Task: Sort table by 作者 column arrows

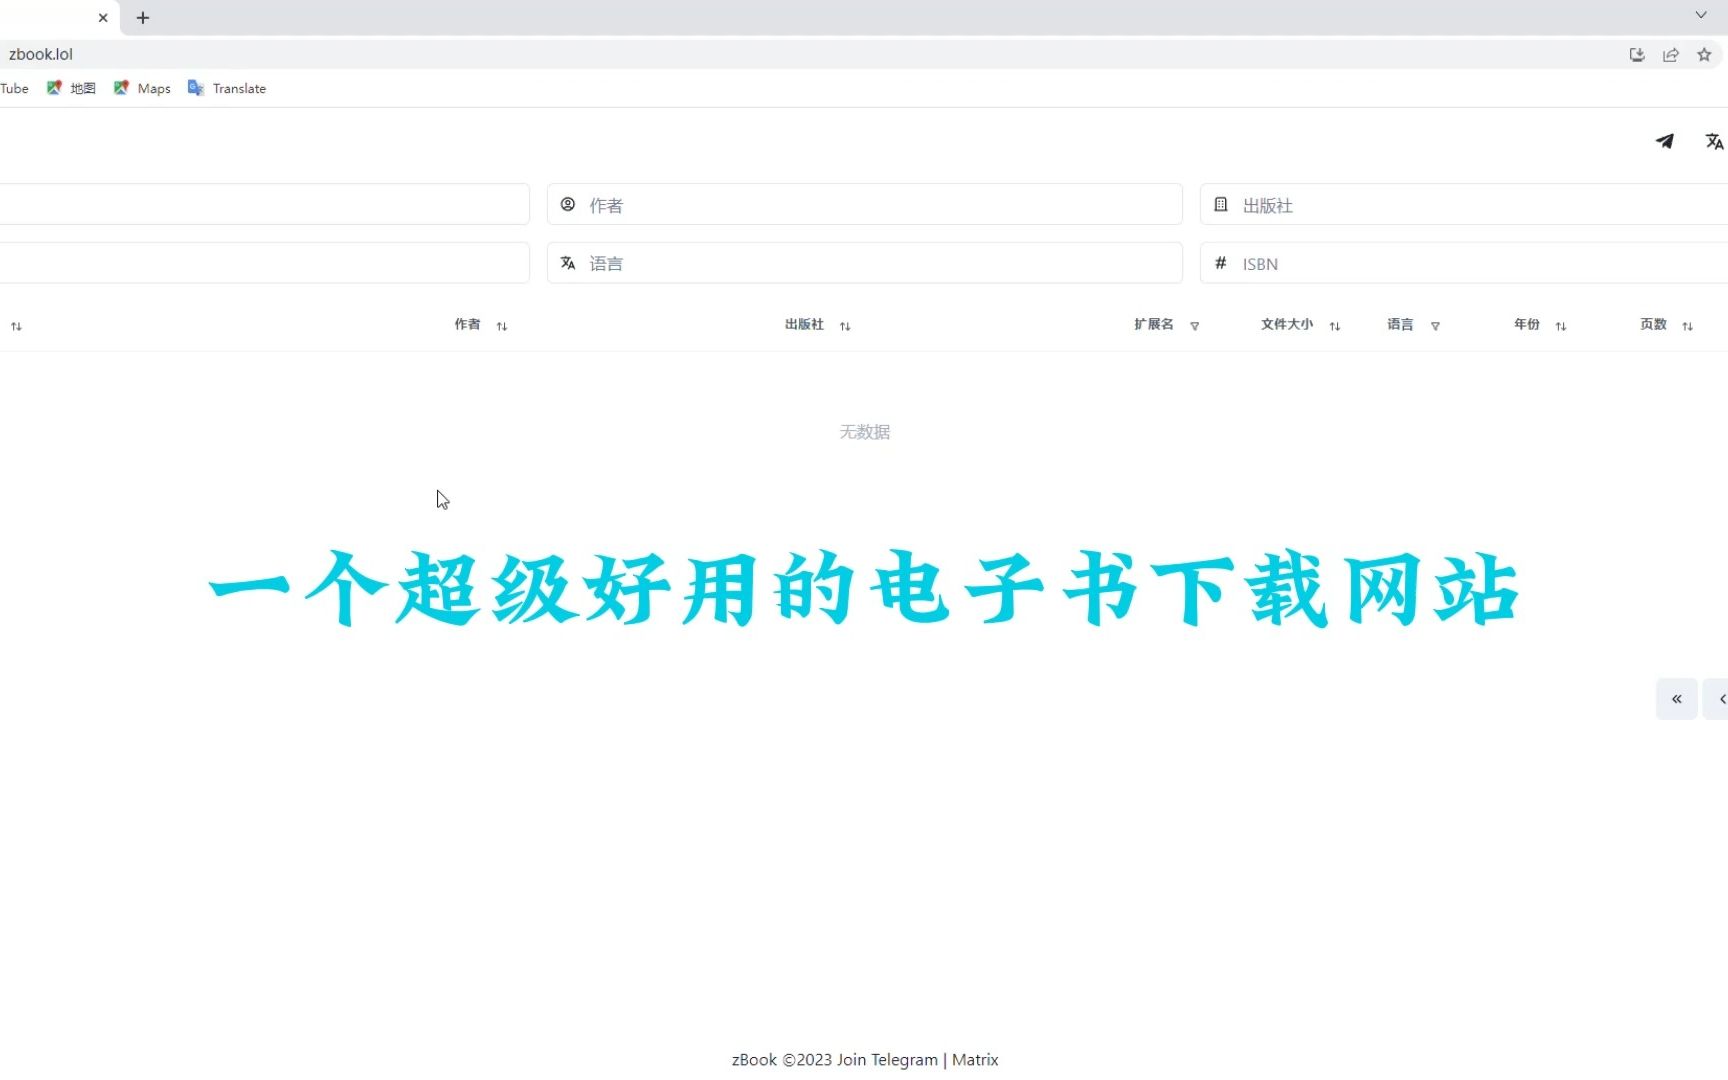Action: pos(502,326)
